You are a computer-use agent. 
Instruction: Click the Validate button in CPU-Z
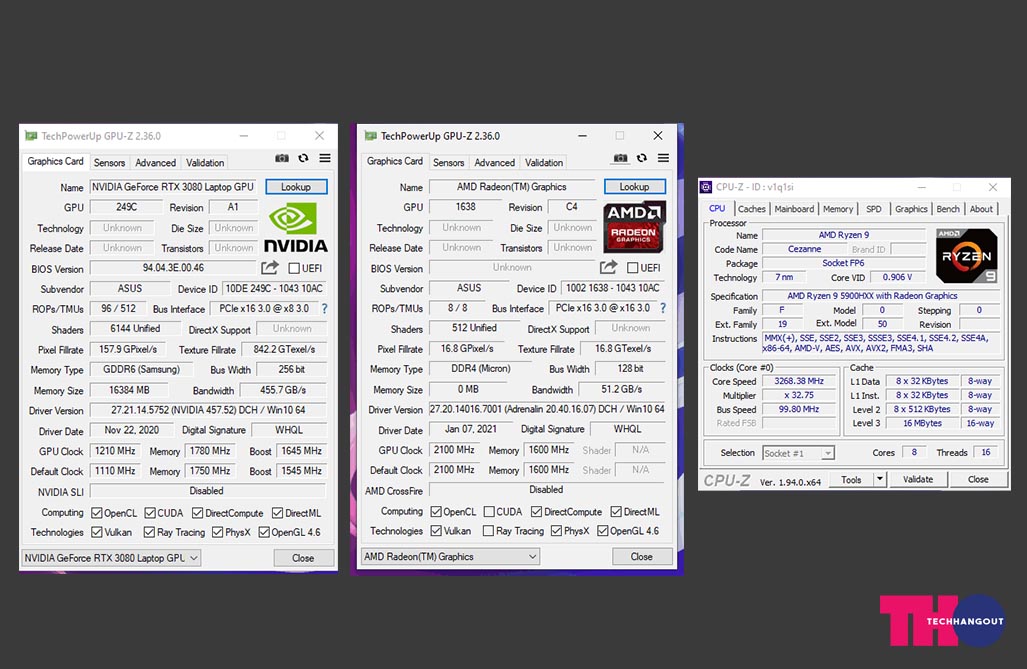tap(918, 479)
